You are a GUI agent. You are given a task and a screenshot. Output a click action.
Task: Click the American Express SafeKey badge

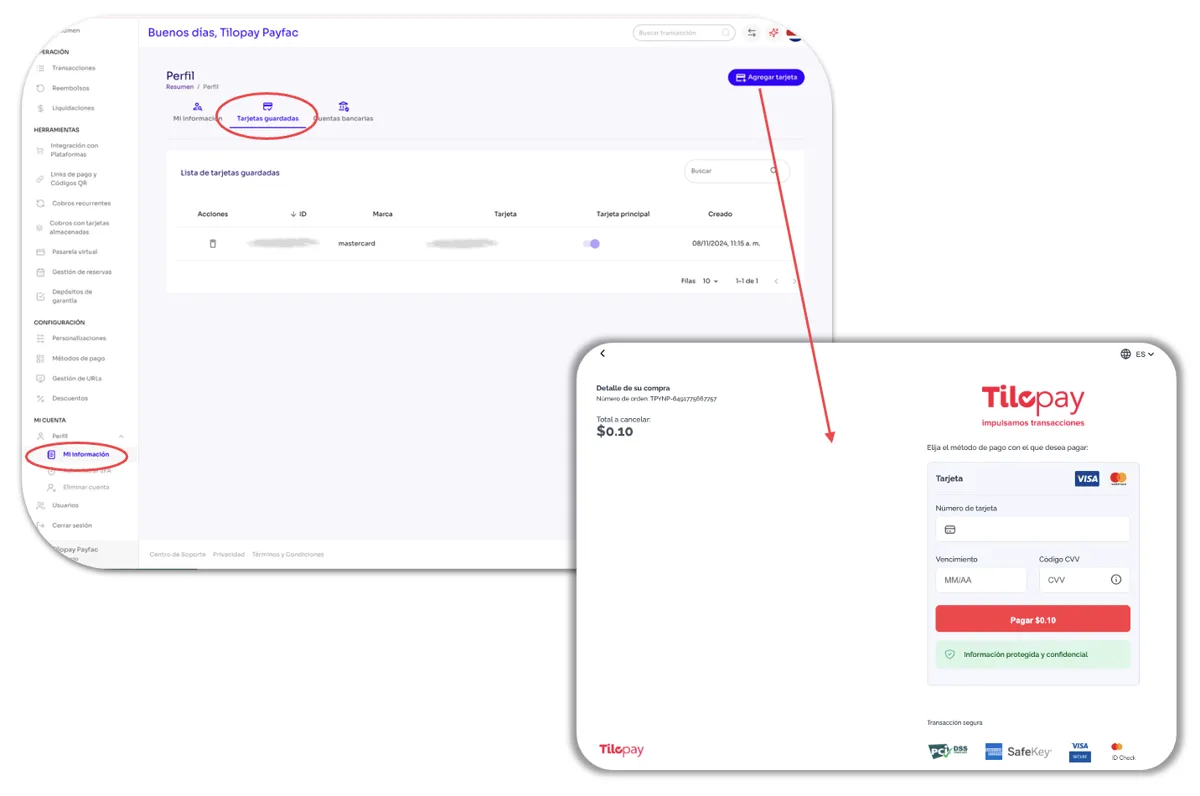click(1018, 751)
